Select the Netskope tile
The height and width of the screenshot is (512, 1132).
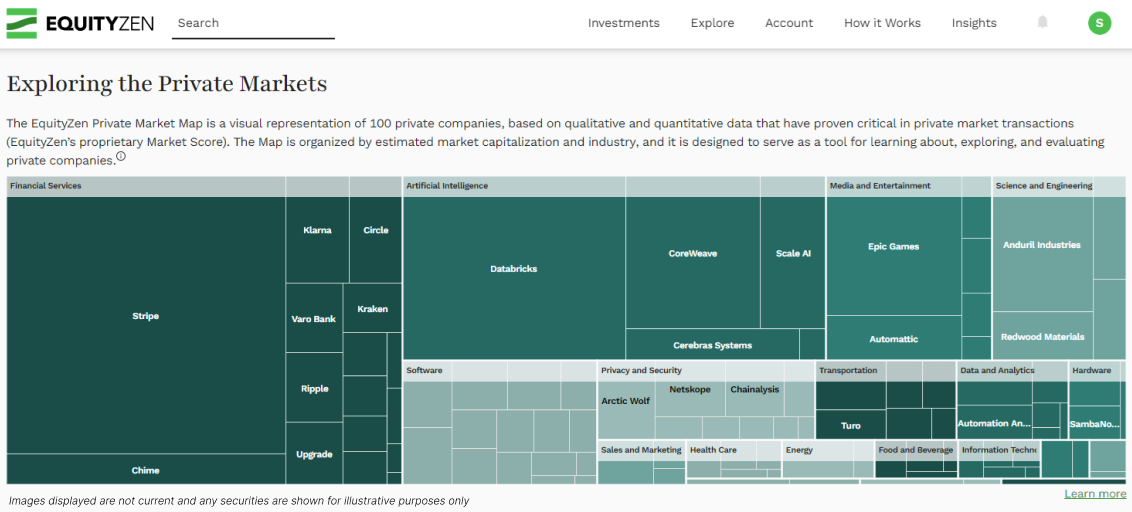pyautogui.click(x=689, y=399)
